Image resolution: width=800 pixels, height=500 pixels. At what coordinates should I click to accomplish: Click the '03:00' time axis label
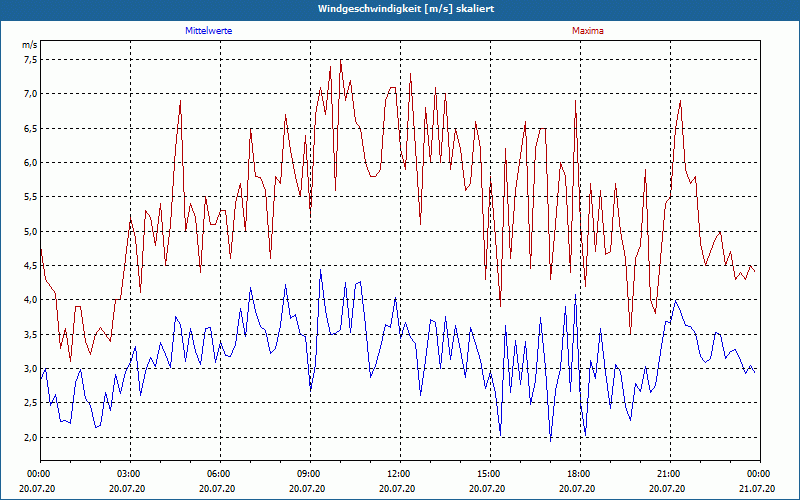click(131, 474)
